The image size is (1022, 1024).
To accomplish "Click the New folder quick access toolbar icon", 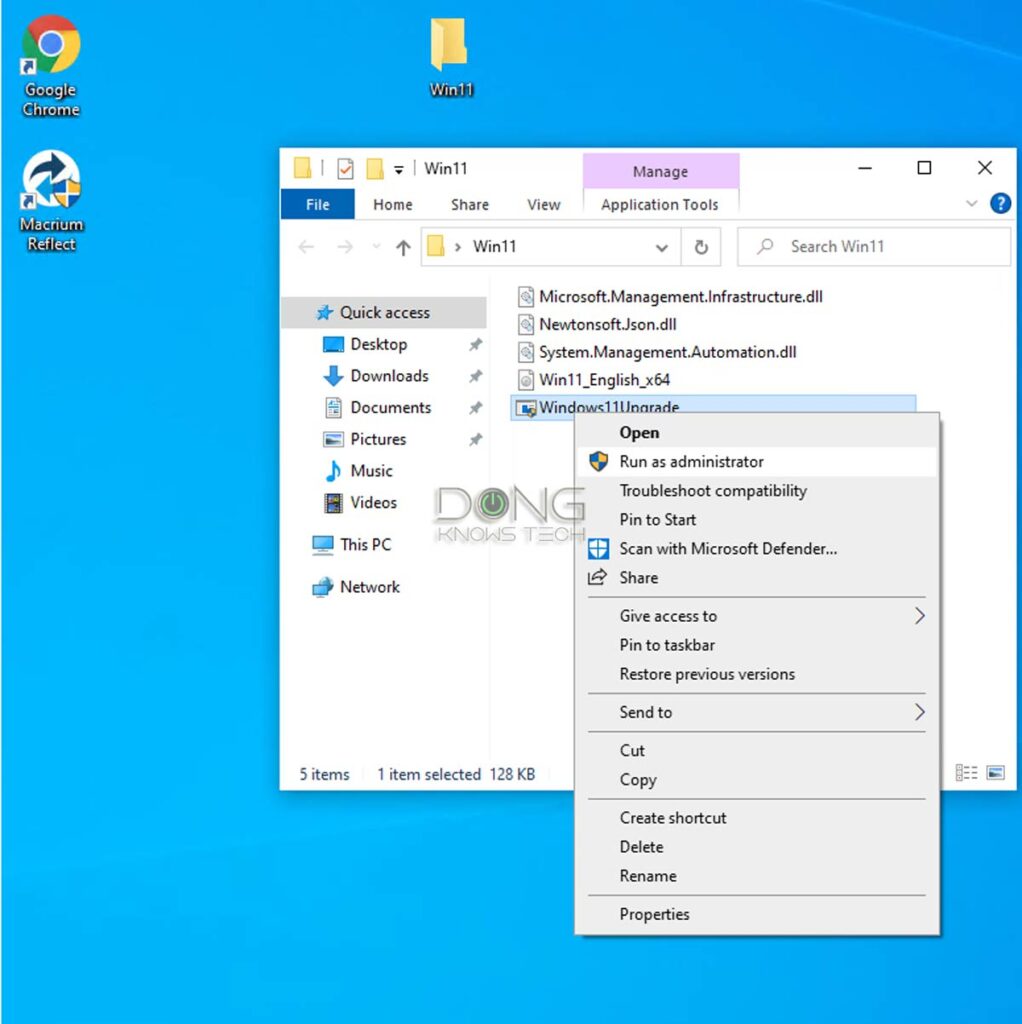I will pos(375,168).
